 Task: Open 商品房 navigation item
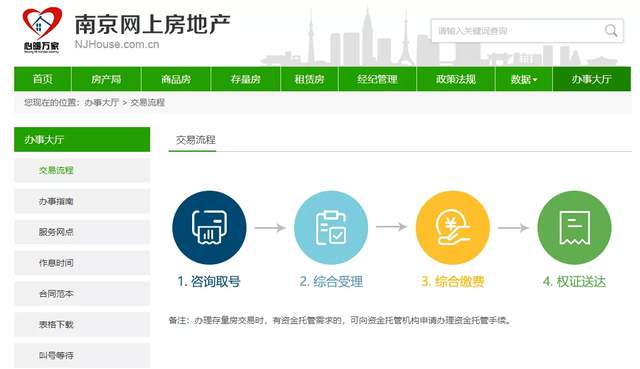pyautogui.click(x=176, y=79)
